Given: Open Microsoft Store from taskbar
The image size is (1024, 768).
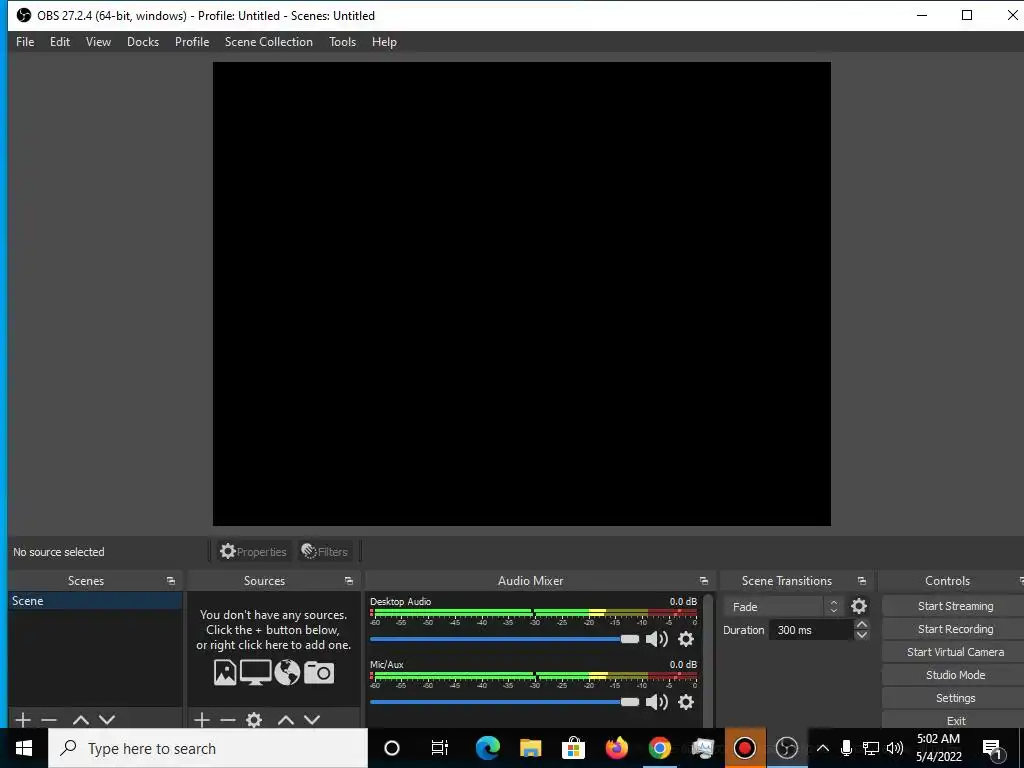Looking at the screenshot, I should (x=573, y=748).
